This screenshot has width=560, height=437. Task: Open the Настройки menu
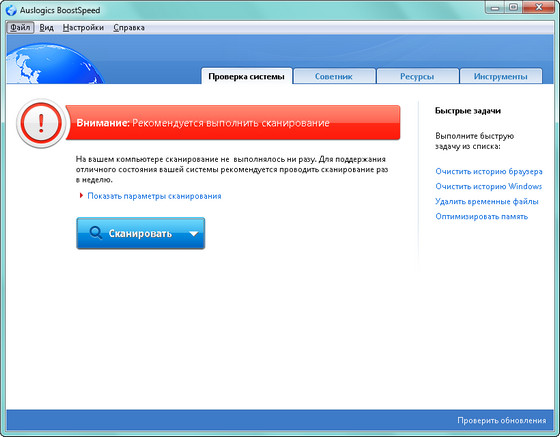pyautogui.click(x=83, y=27)
